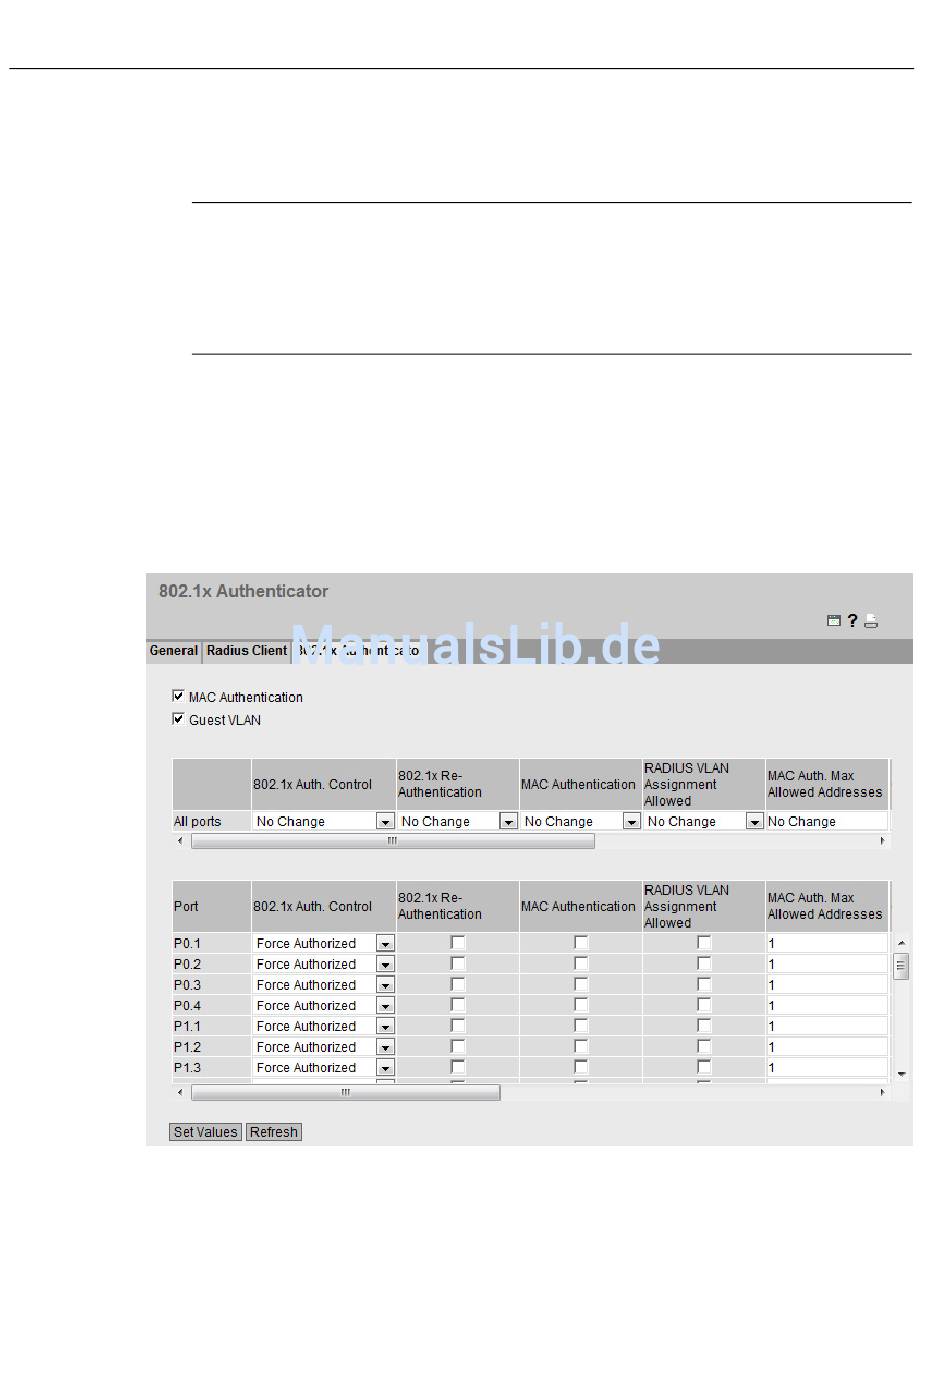Image resolution: width=950 pixels, height=1397 pixels.
Task: Check RADIUS VLAN Assignment Allowed for P0.3
Action: tap(704, 984)
